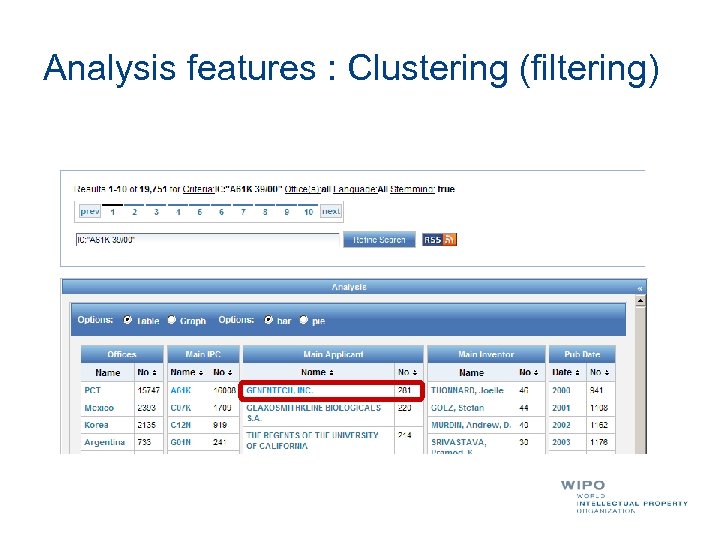Sort Main IPC table by No

tap(223, 372)
